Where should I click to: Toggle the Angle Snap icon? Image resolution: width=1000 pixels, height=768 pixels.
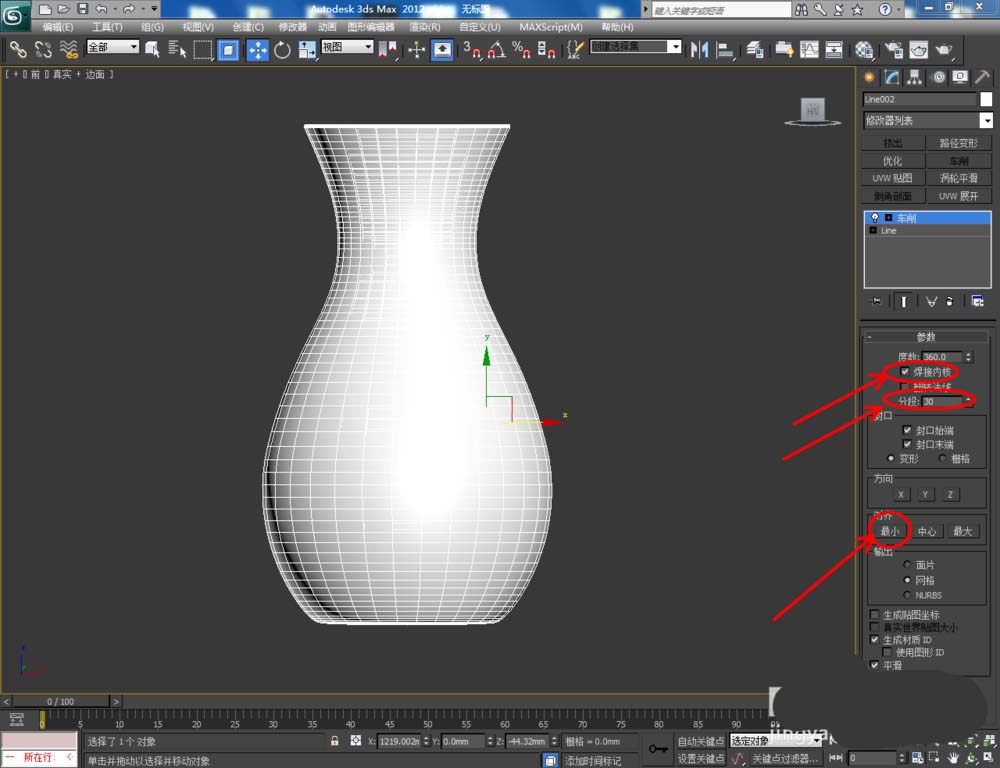(497, 49)
